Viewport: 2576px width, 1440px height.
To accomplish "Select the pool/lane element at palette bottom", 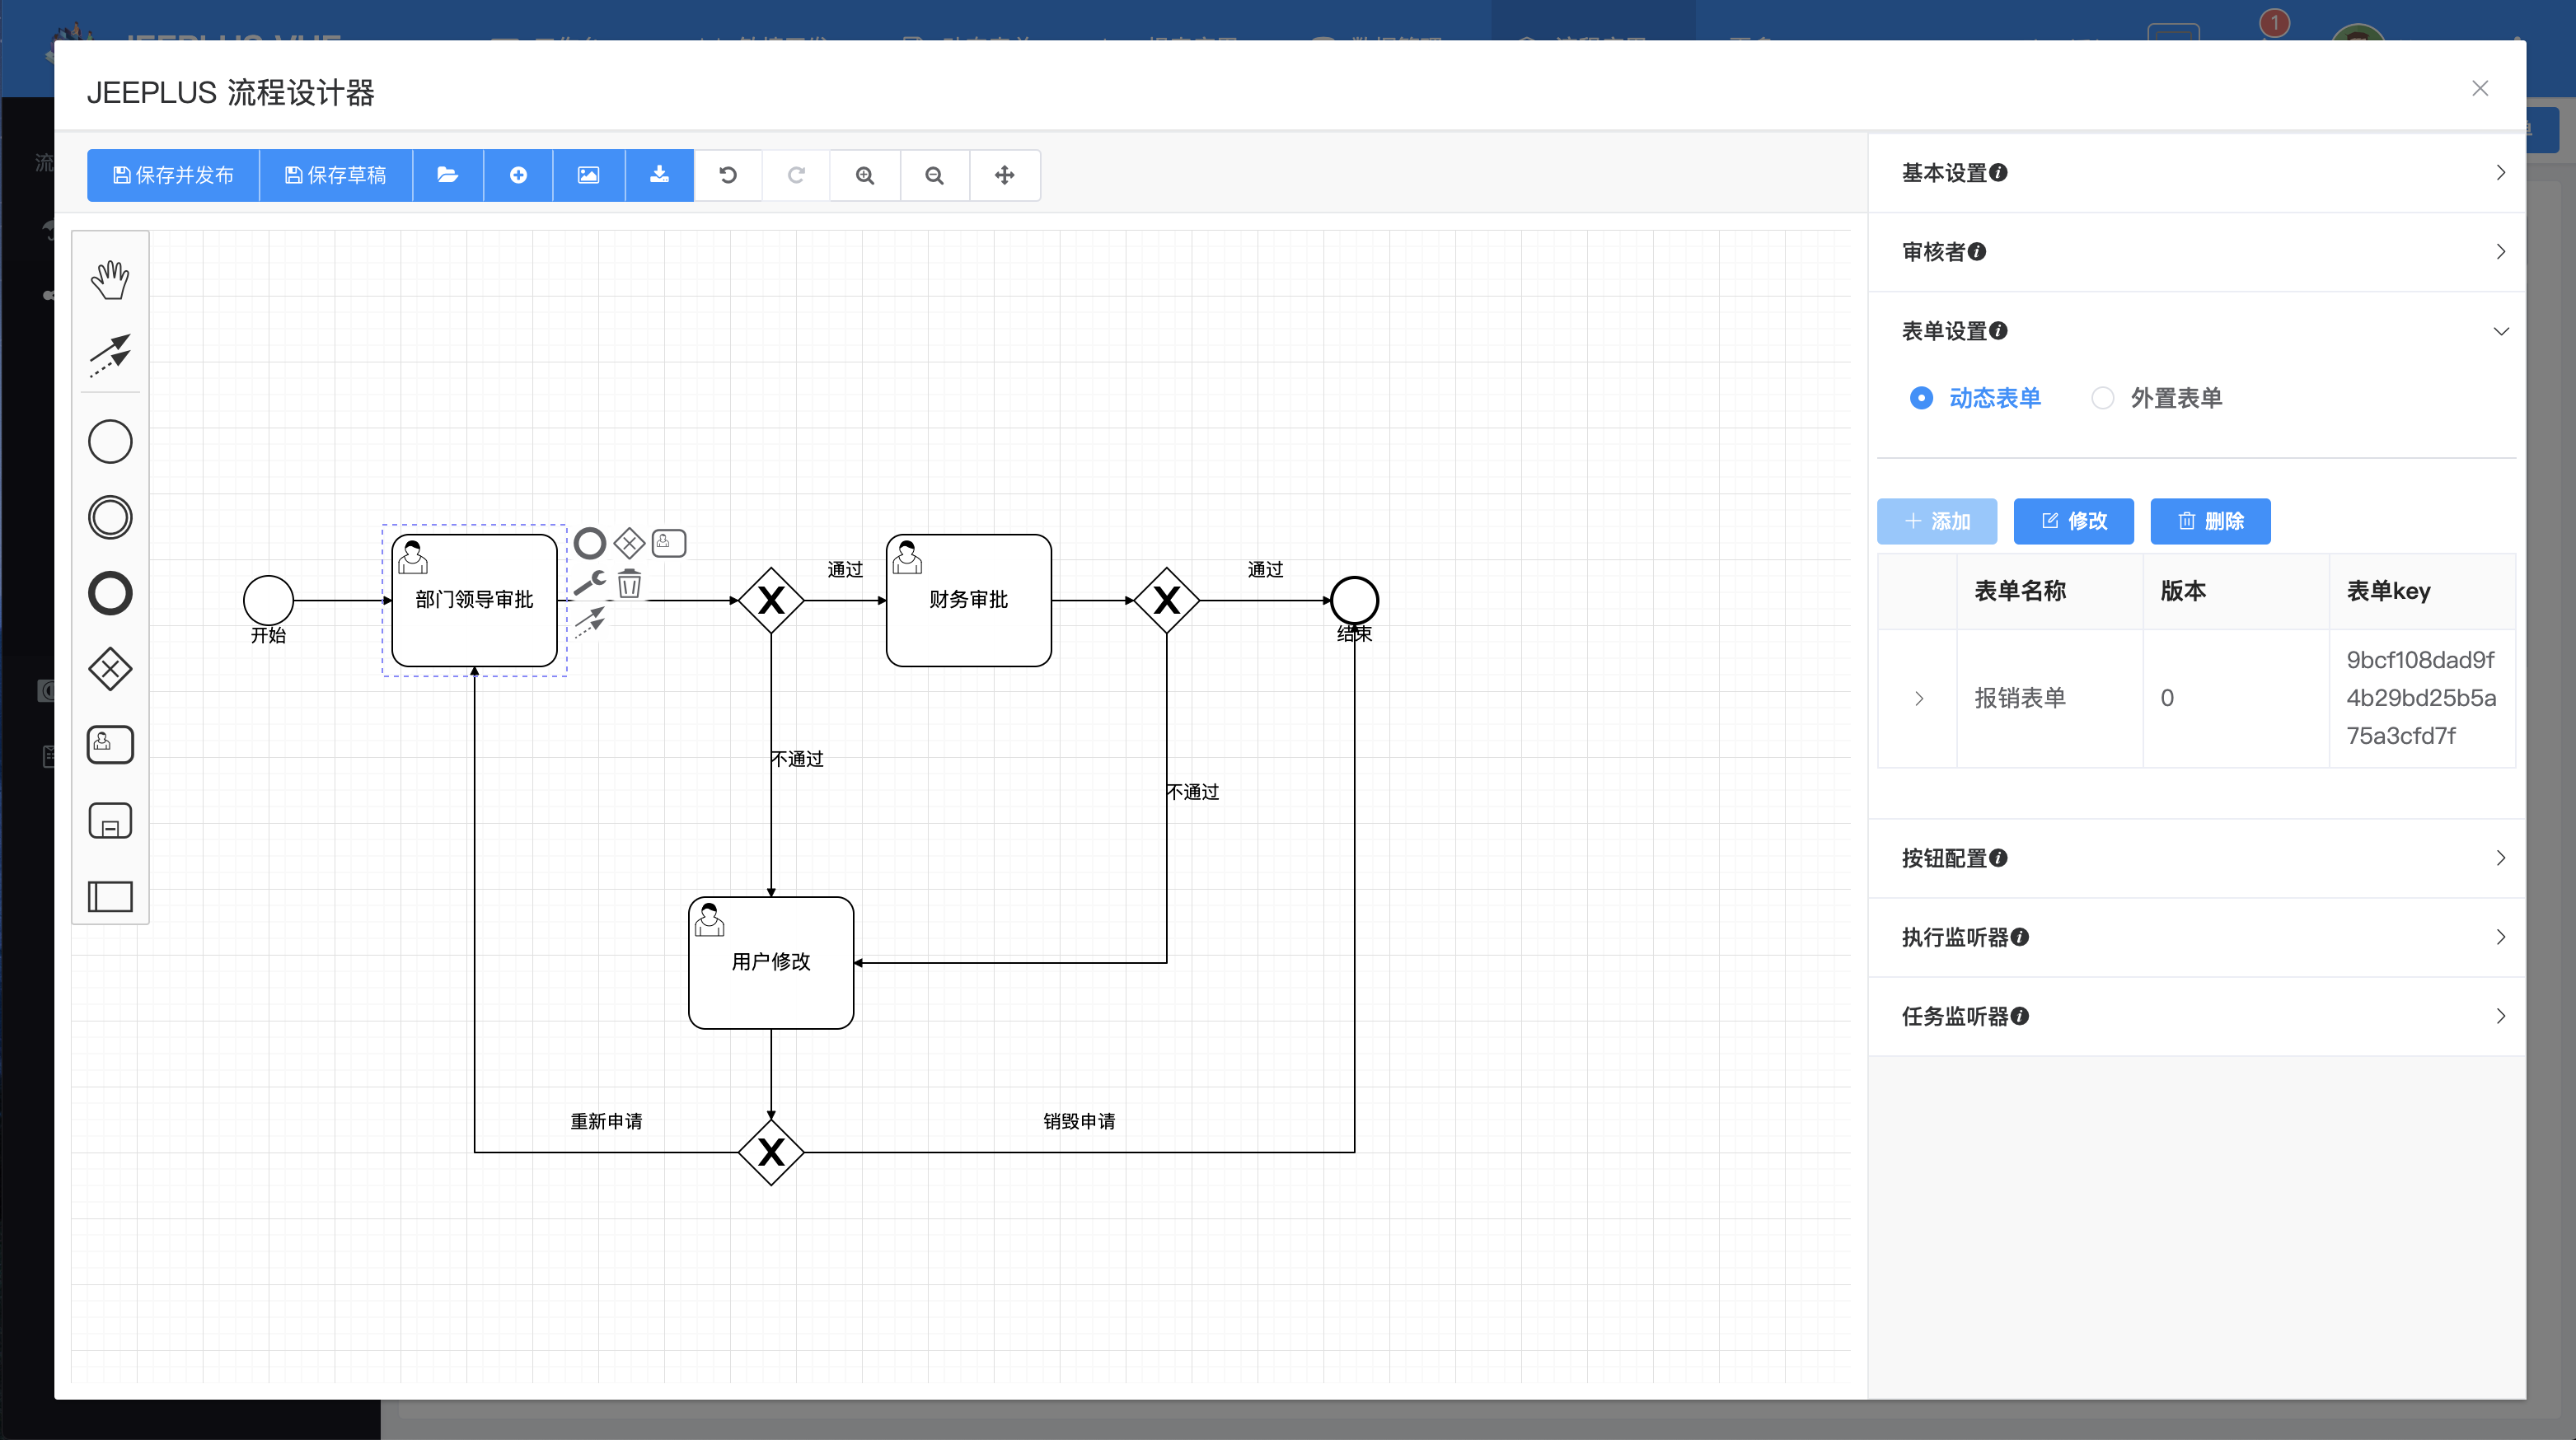I will click(x=110, y=896).
